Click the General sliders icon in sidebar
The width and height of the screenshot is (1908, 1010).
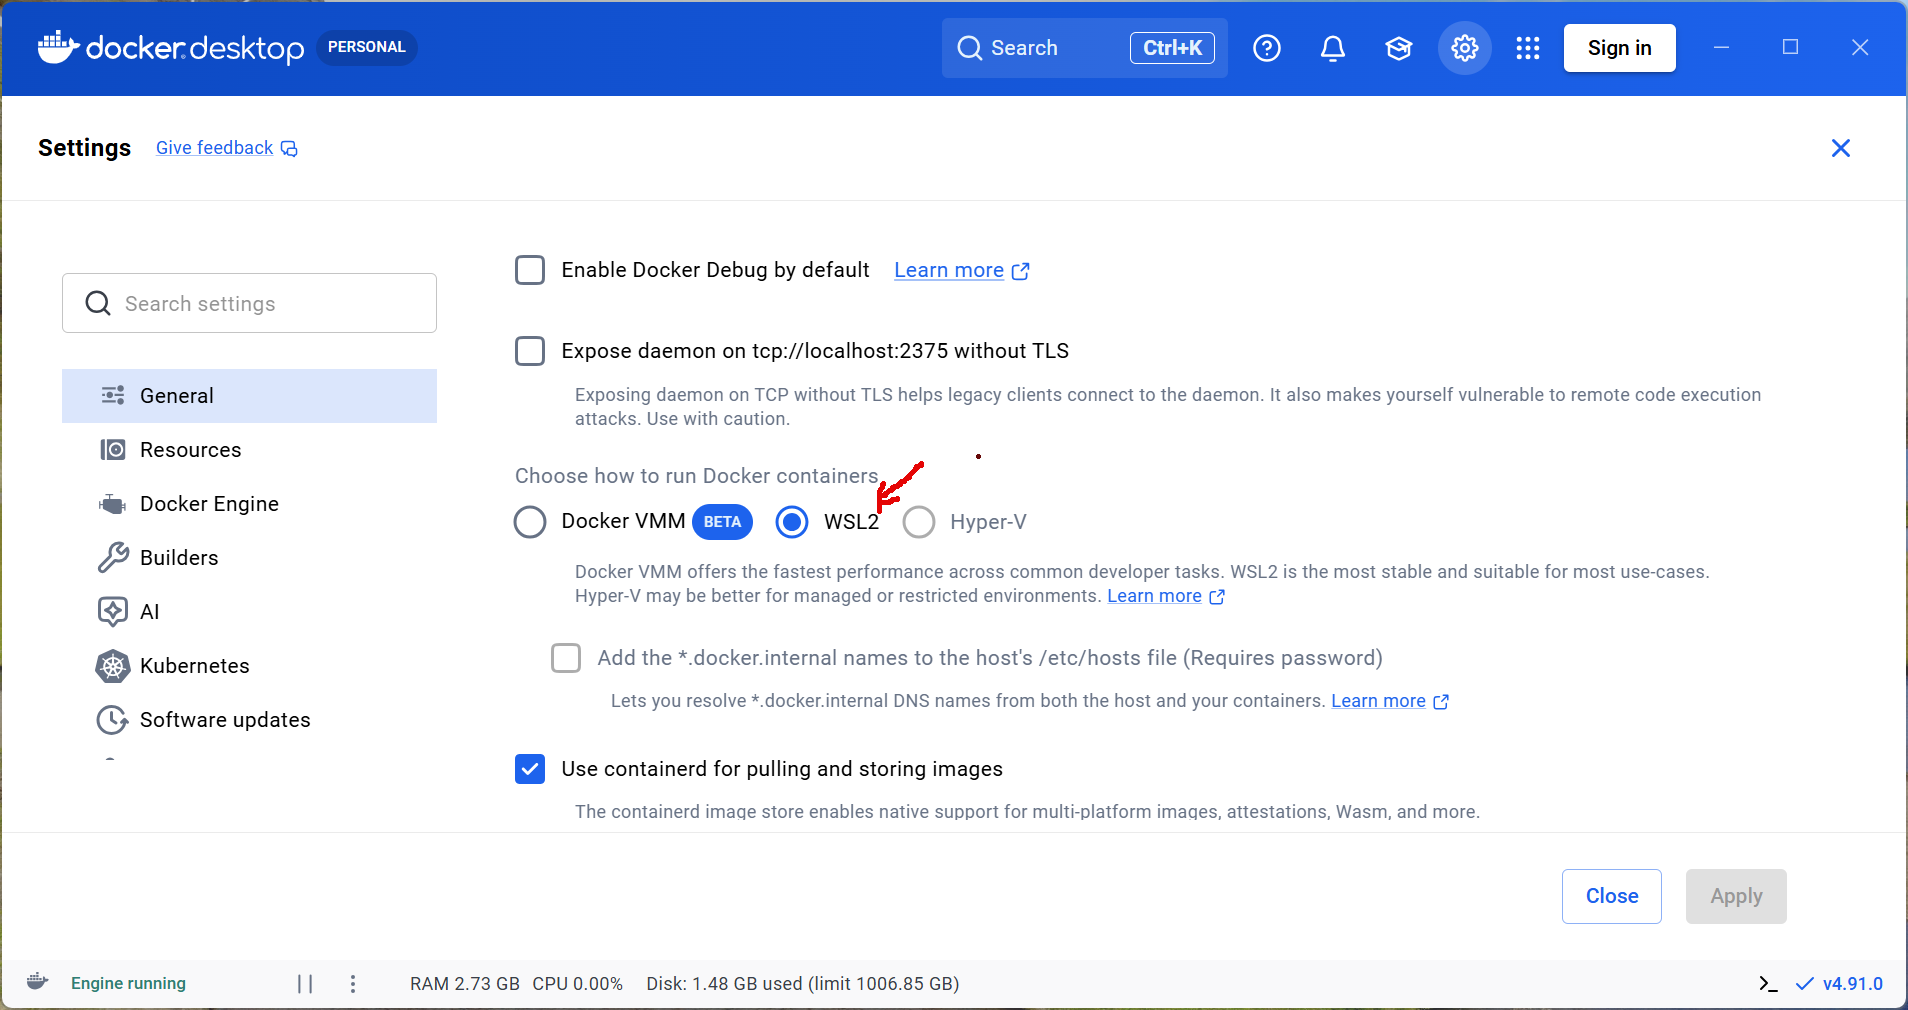(x=113, y=395)
